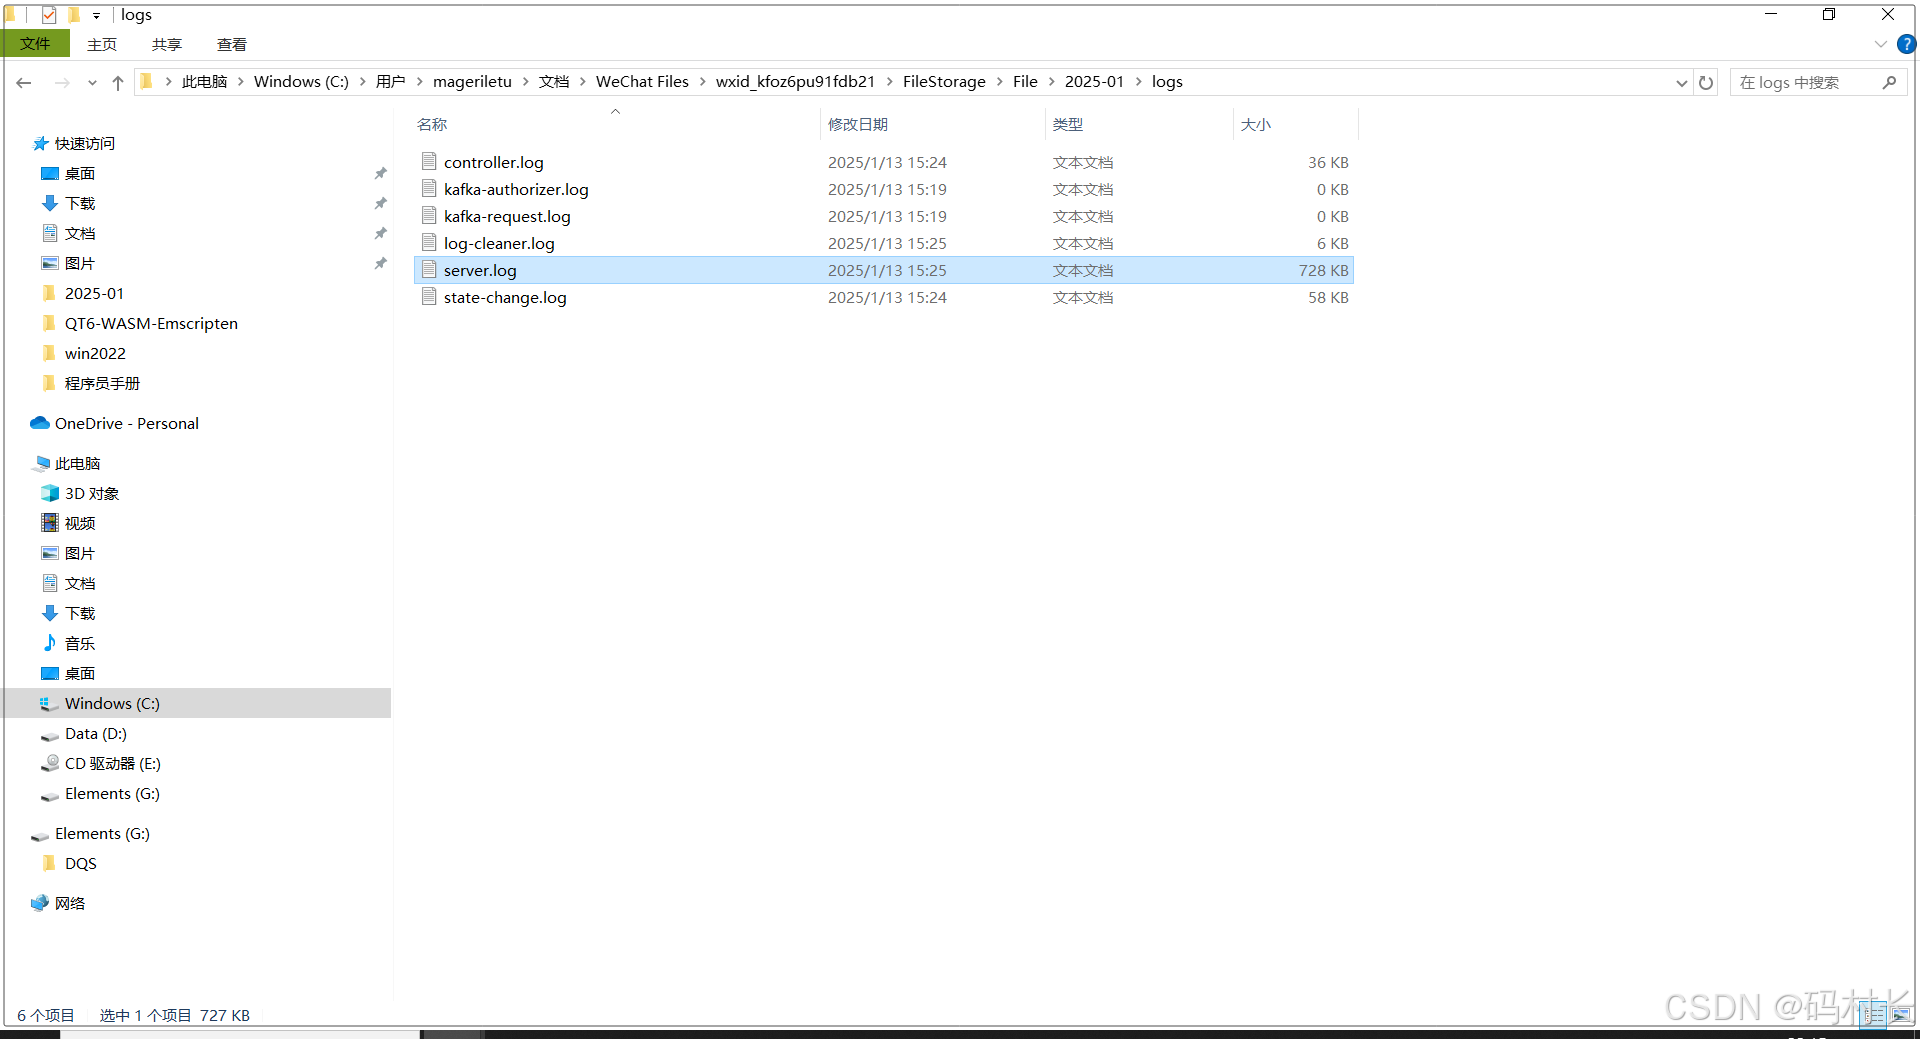Expand the address bar history dropdown
Image resolution: width=1920 pixels, height=1039 pixels.
tap(1681, 83)
